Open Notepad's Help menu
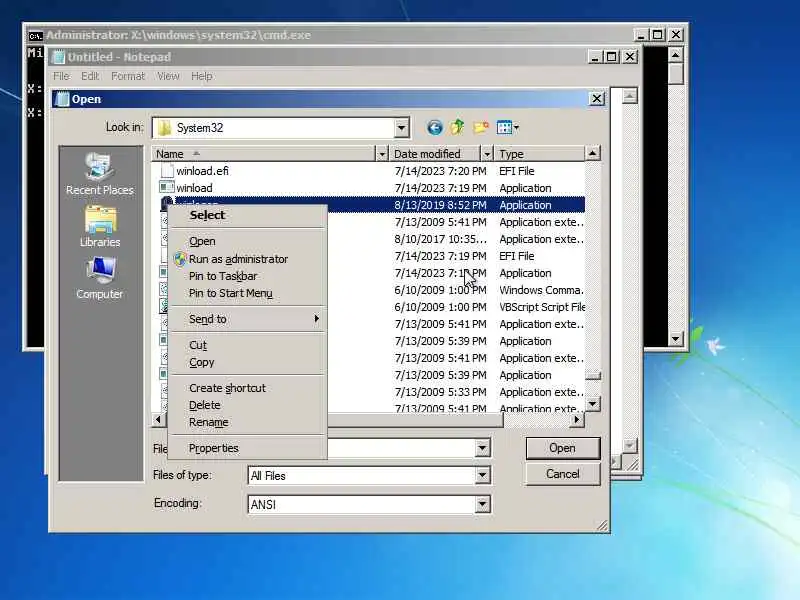This screenshot has width=800, height=600. pyautogui.click(x=202, y=76)
